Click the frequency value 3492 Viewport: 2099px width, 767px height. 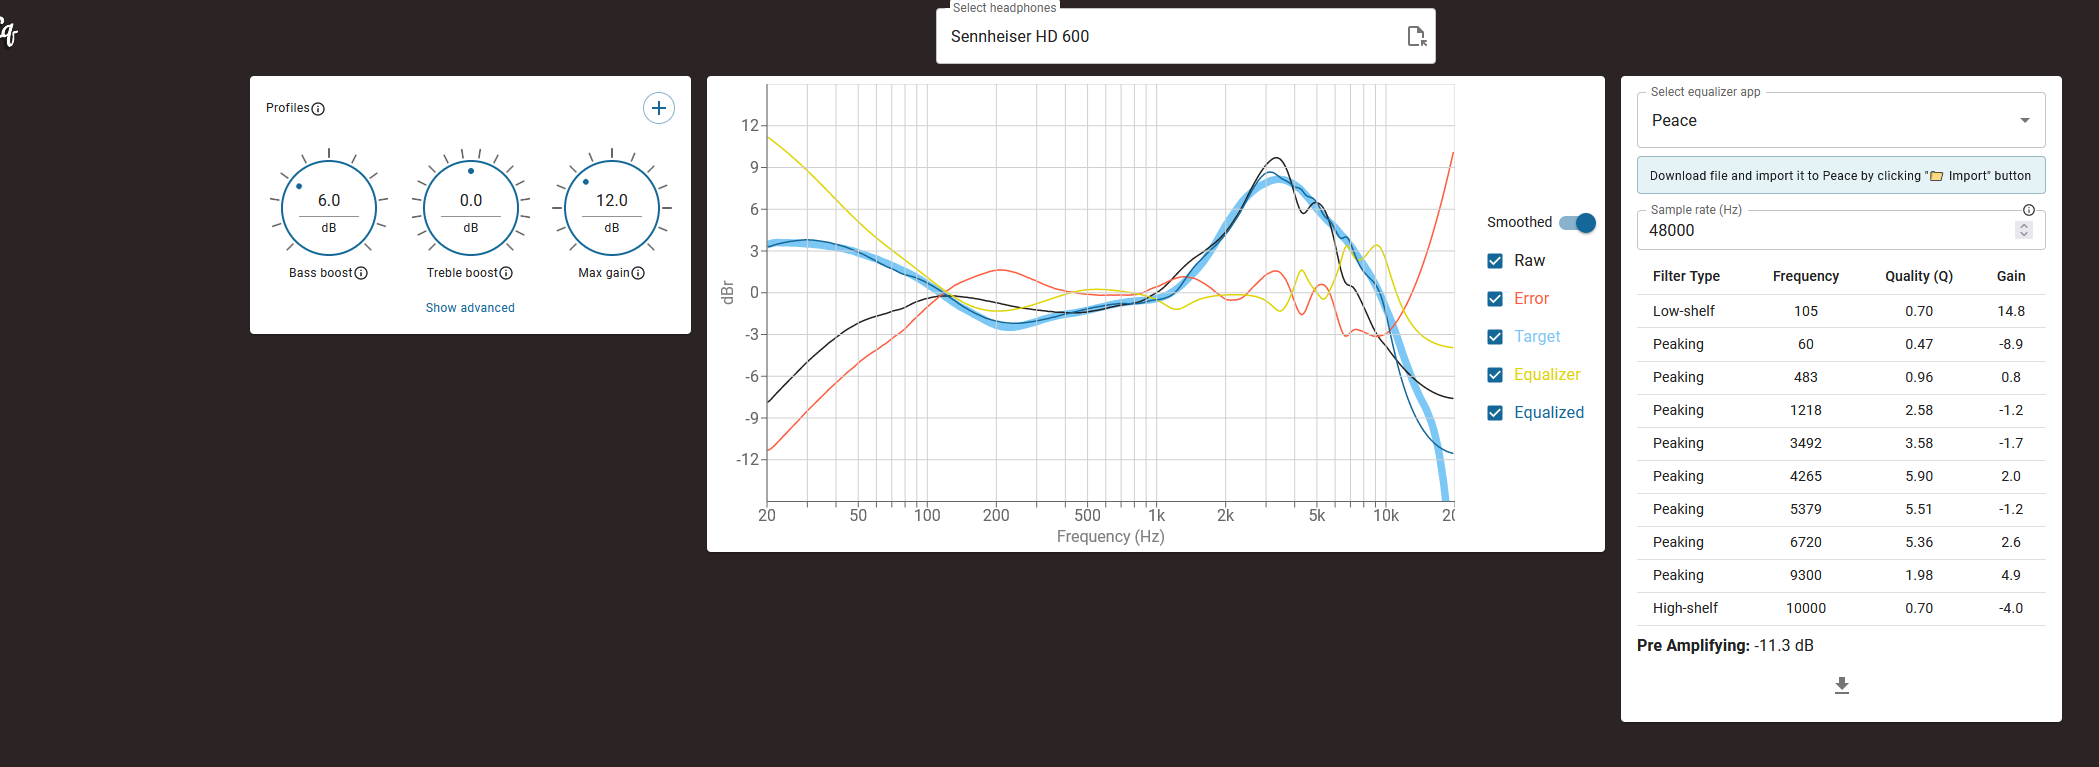pyautogui.click(x=1805, y=443)
